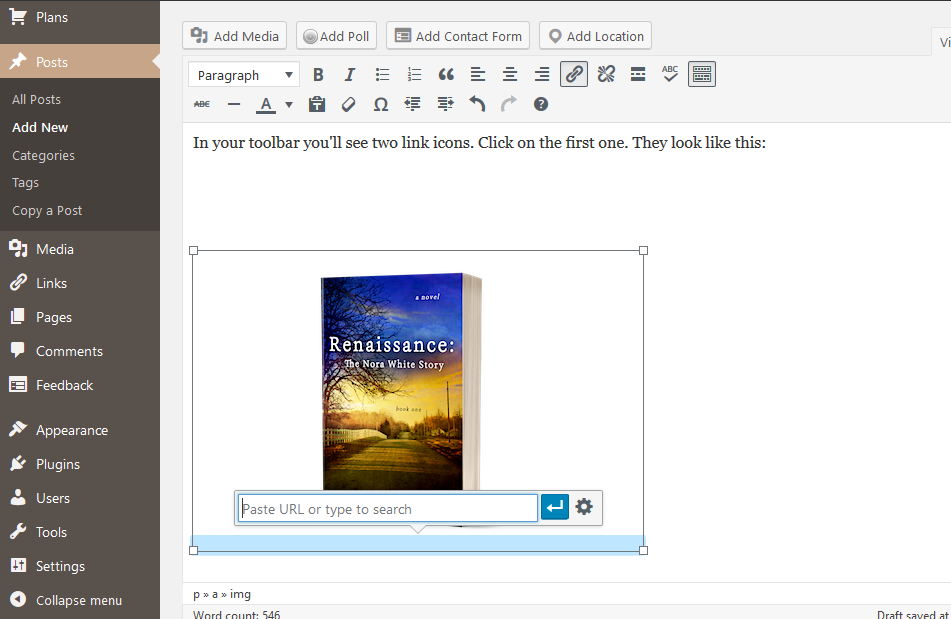Open the Paragraph format dropdown

(244, 75)
